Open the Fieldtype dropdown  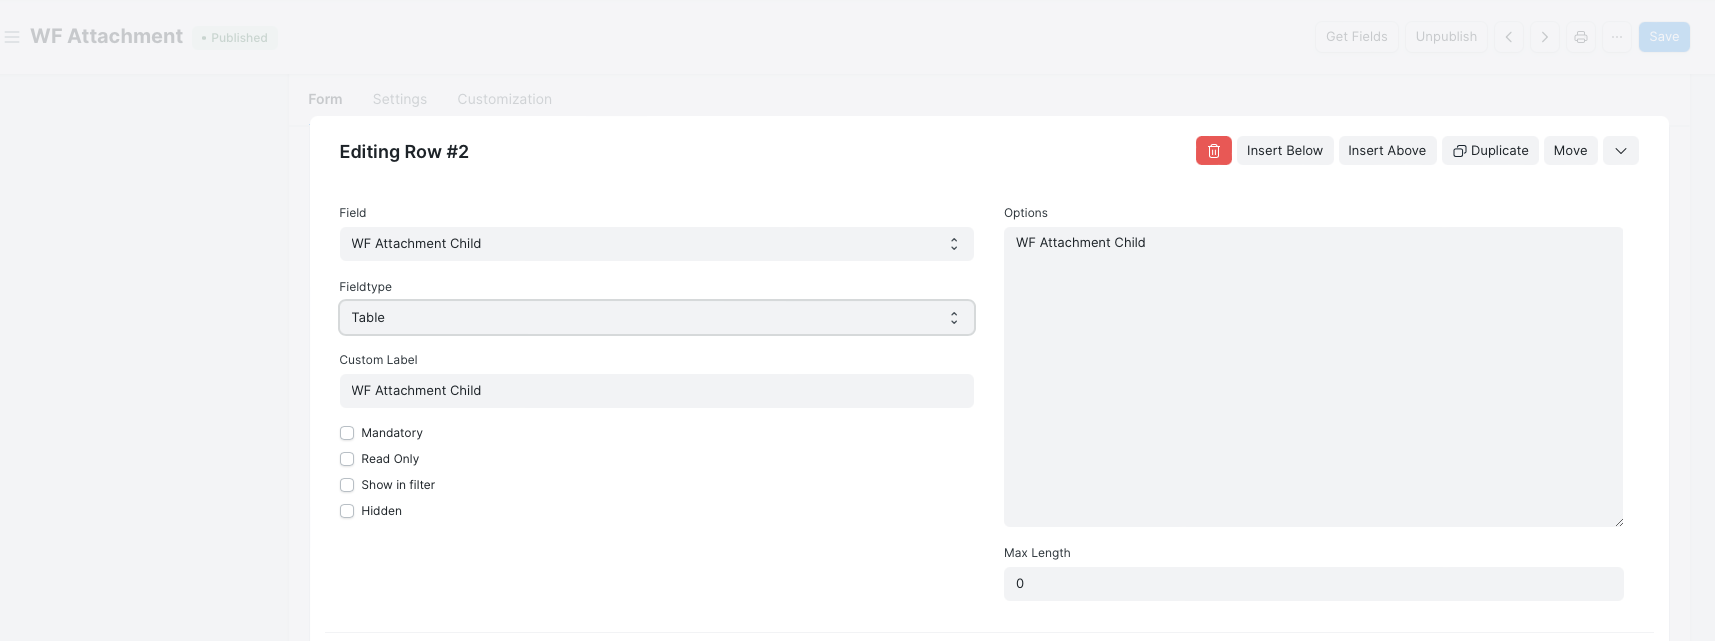(657, 318)
